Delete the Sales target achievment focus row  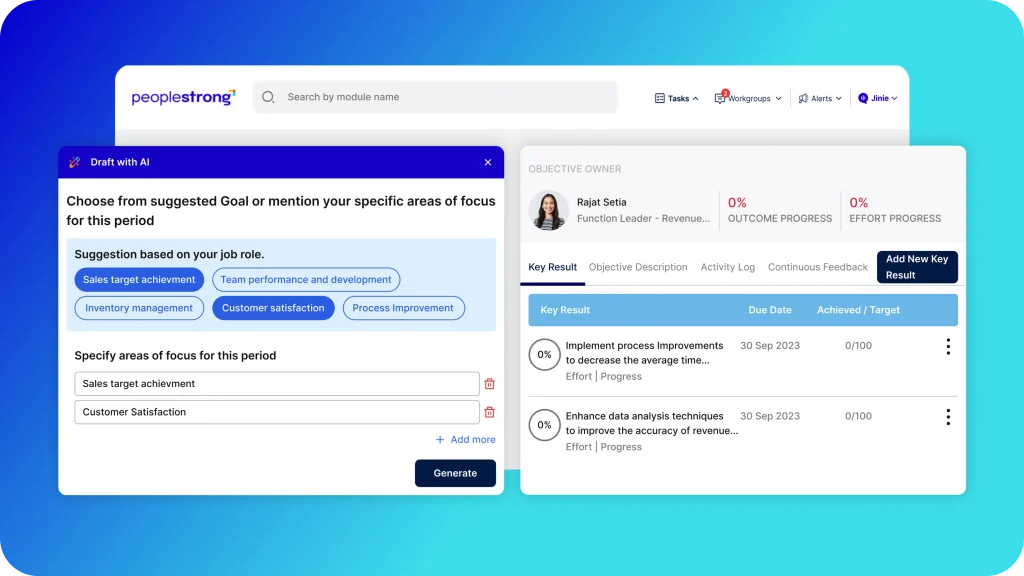pos(489,384)
